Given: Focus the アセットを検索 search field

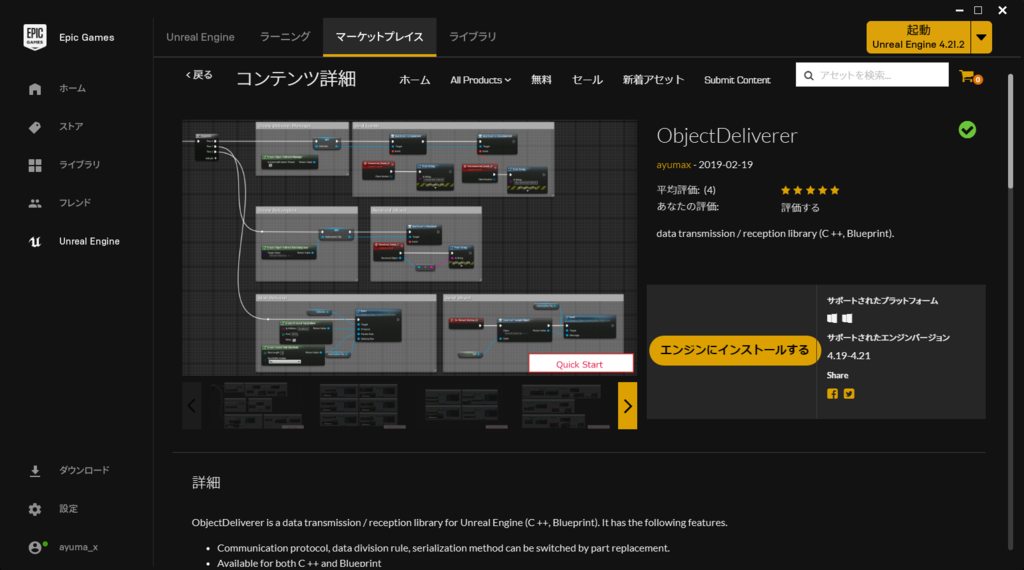Looking at the screenshot, I should (x=872, y=75).
